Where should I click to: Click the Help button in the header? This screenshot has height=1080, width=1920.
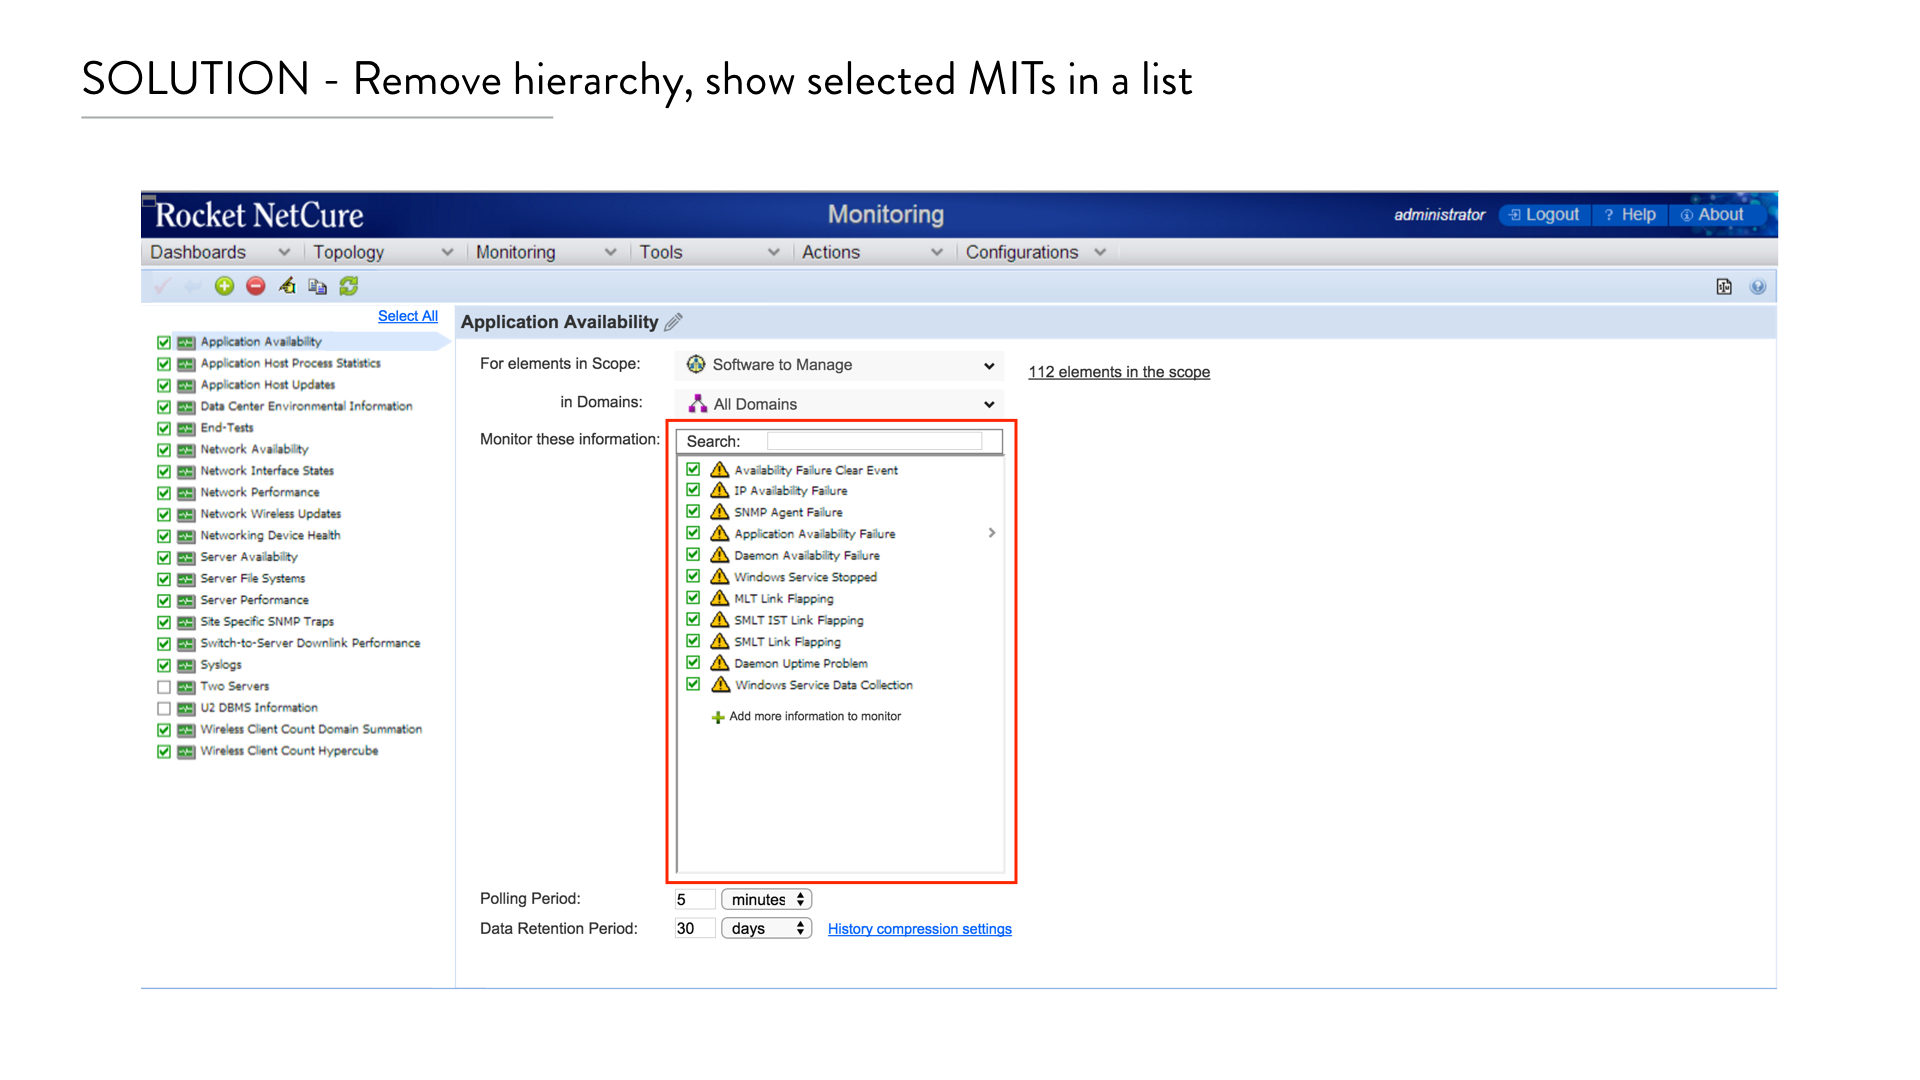[x=1630, y=215]
